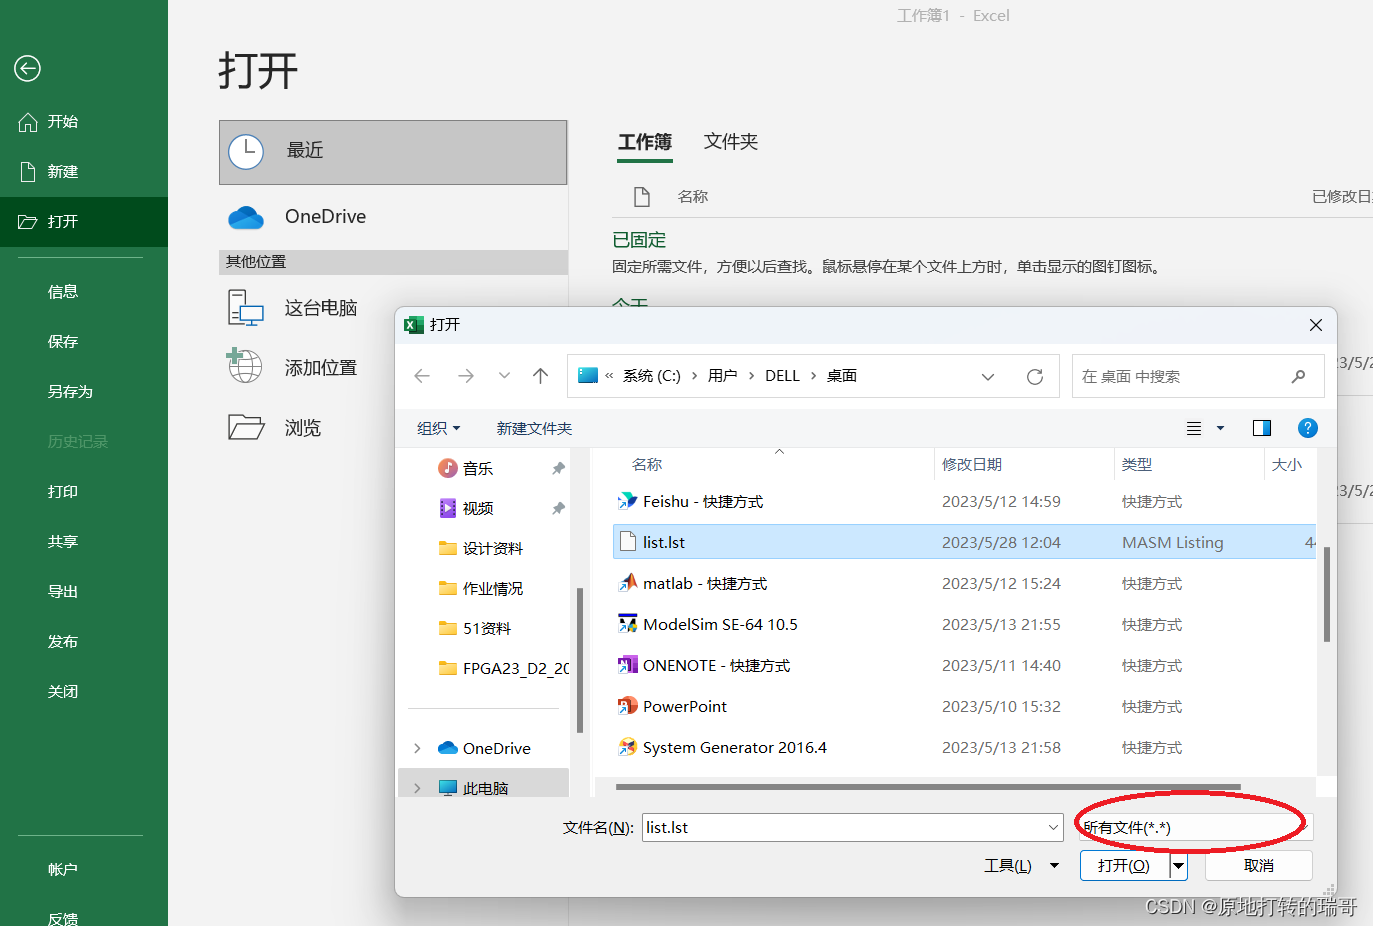Open the 组织 dropdown menu
This screenshot has height=926, width=1373.
coord(438,428)
